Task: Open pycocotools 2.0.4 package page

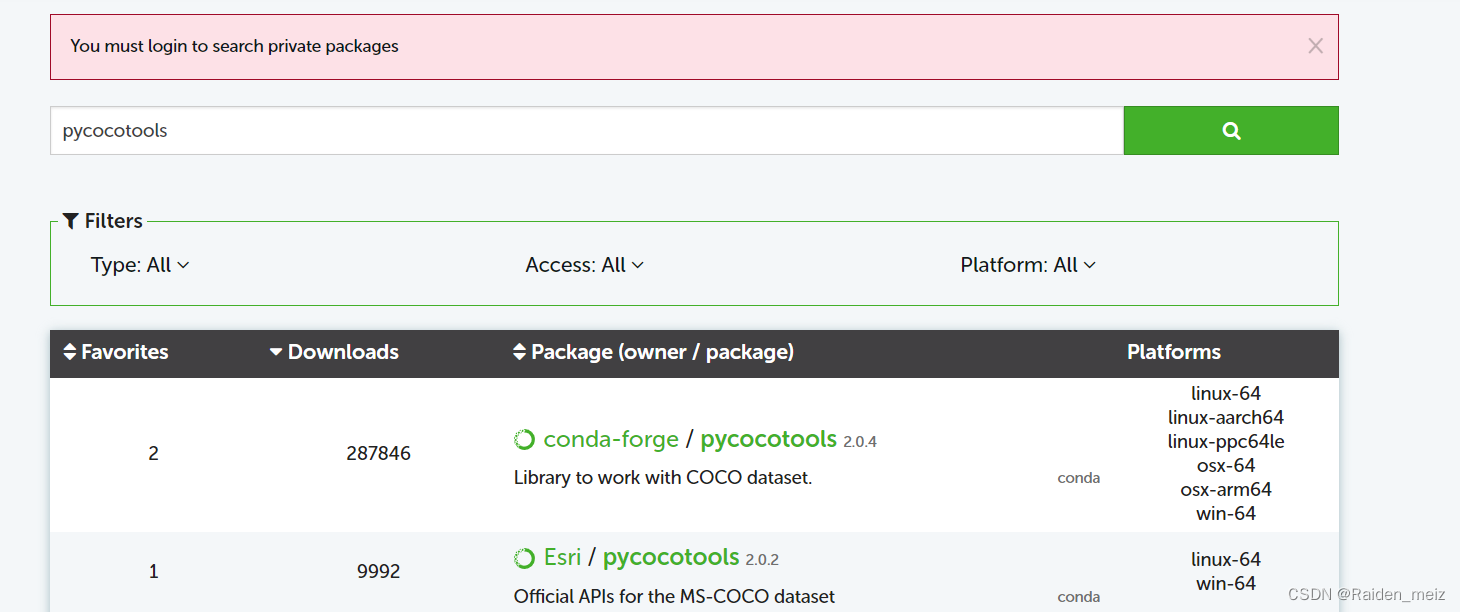Action: click(x=768, y=438)
